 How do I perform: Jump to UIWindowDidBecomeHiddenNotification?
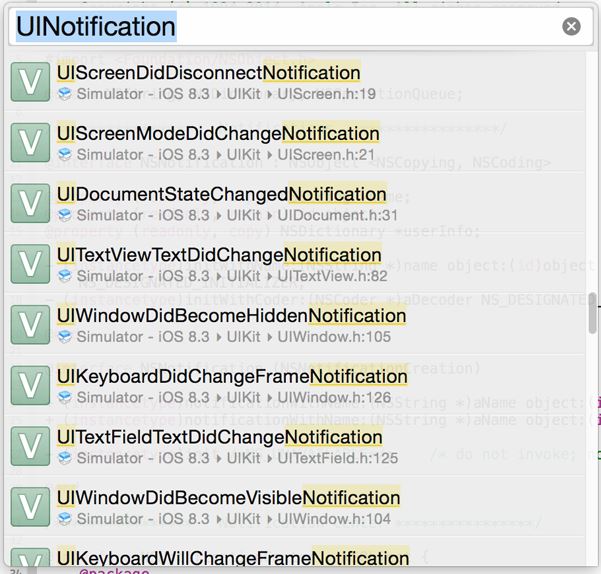tap(231, 316)
